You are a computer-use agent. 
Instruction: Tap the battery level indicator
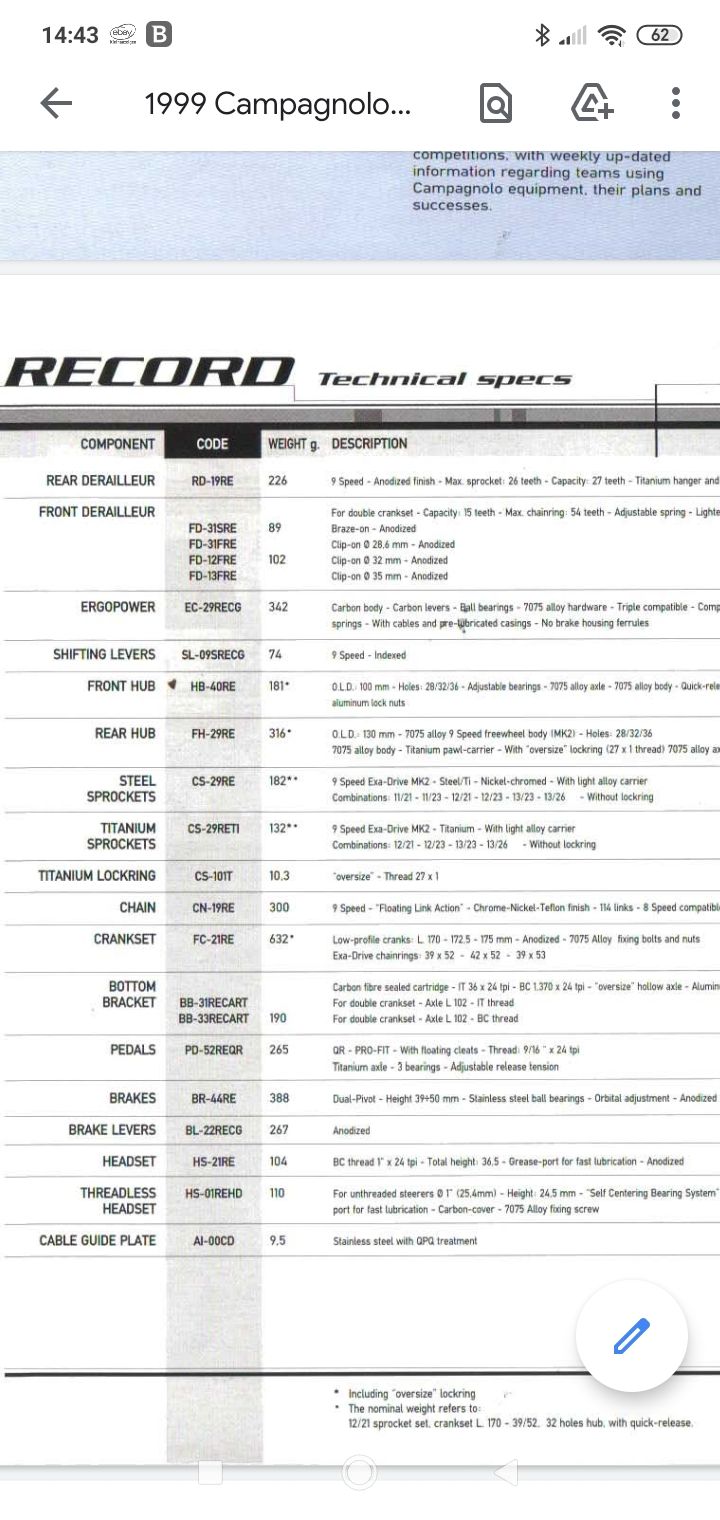659,35
